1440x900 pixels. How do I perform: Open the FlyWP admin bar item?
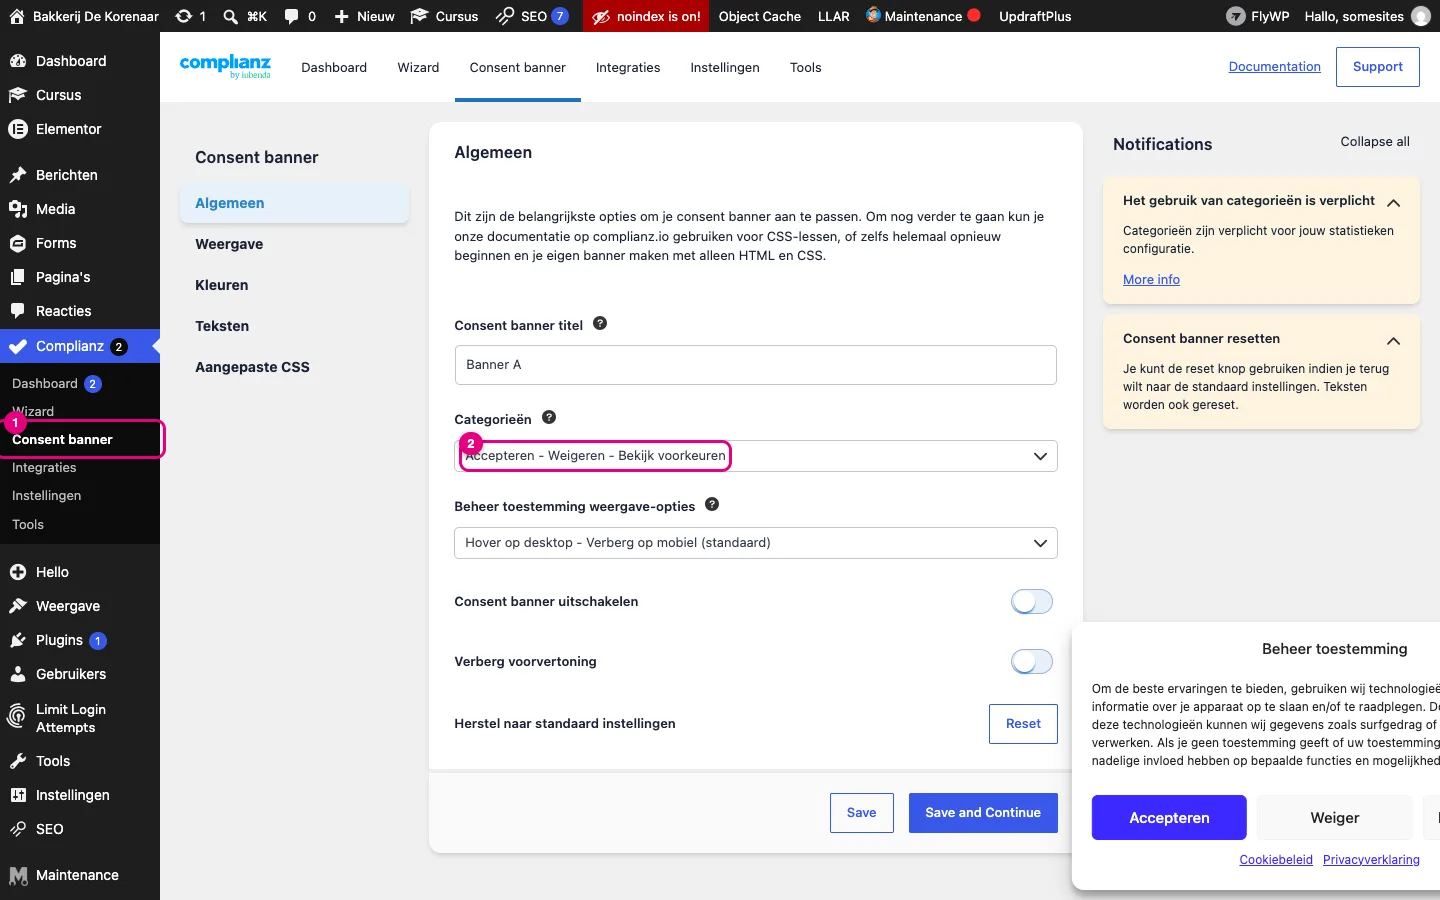1258,16
